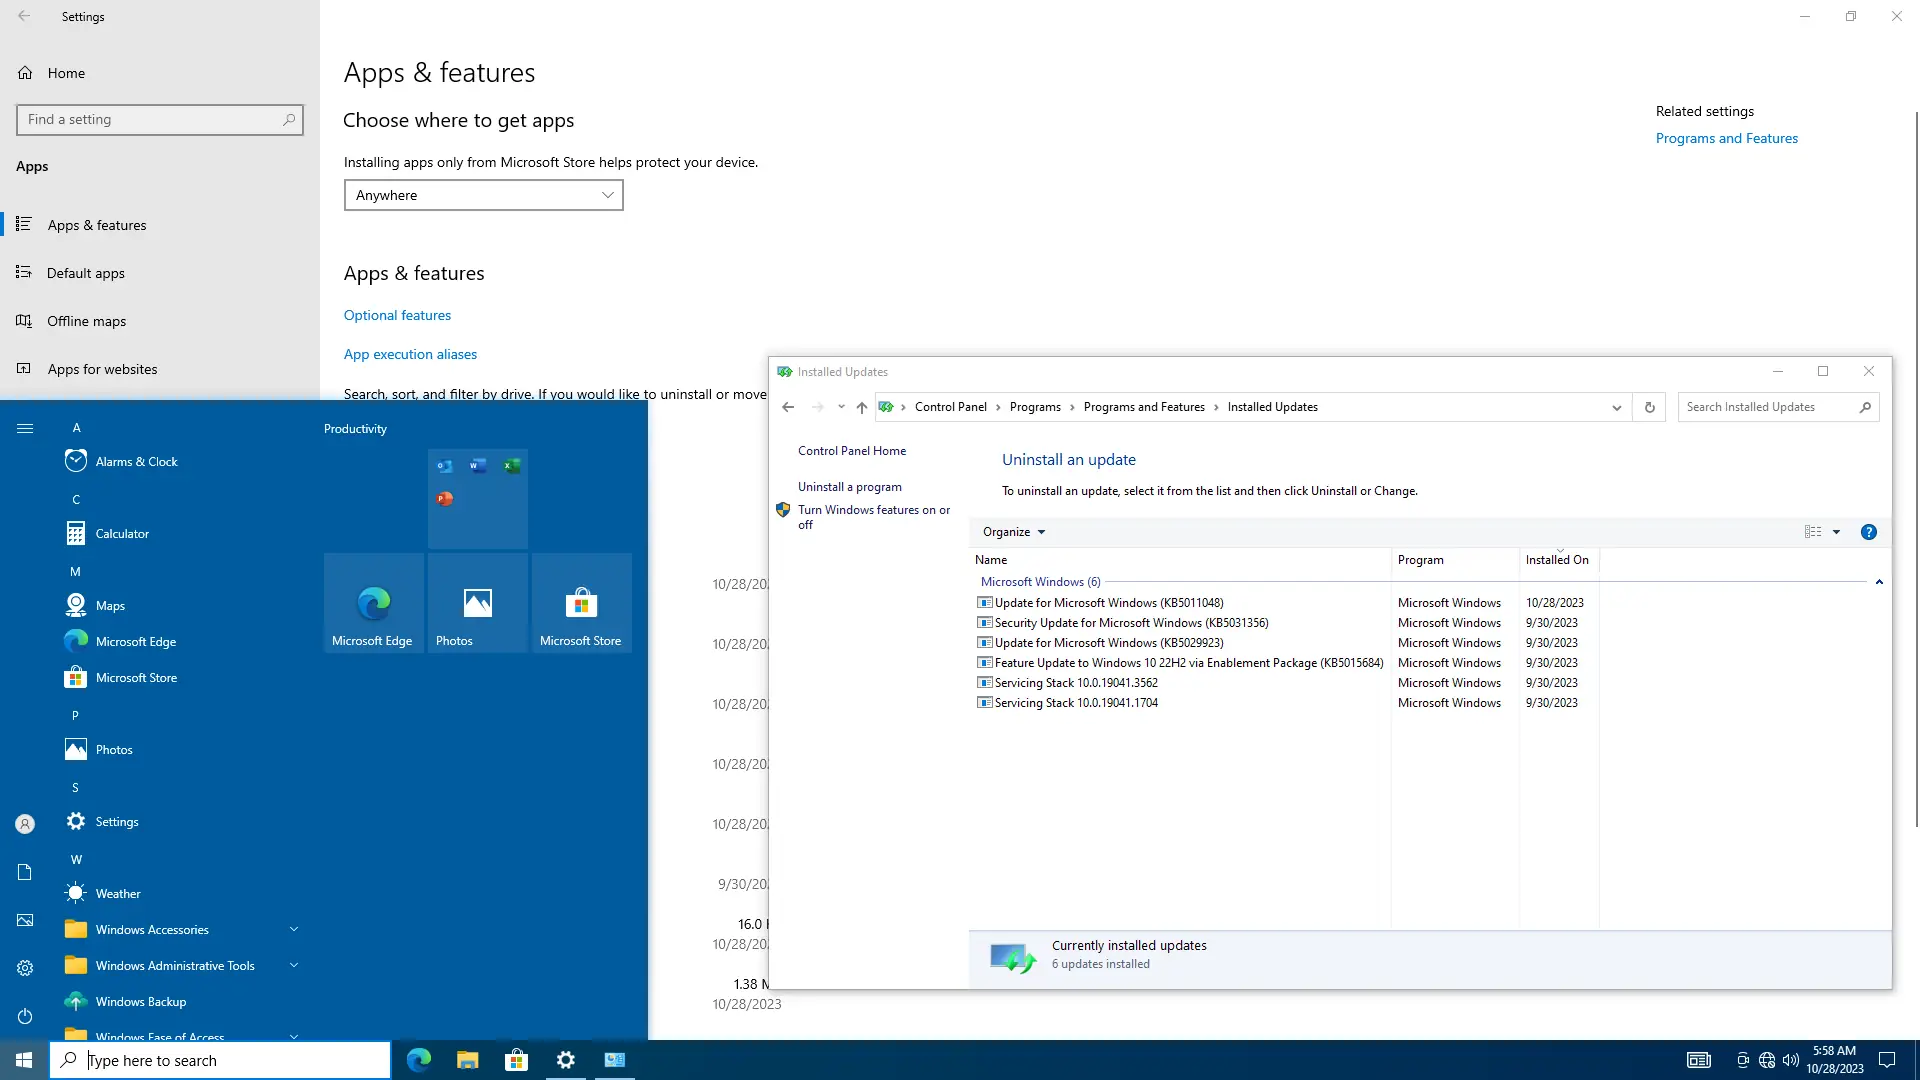Open the Photos tile in Start menu
This screenshot has width=1920, height=1080.
tap(477, 603)
